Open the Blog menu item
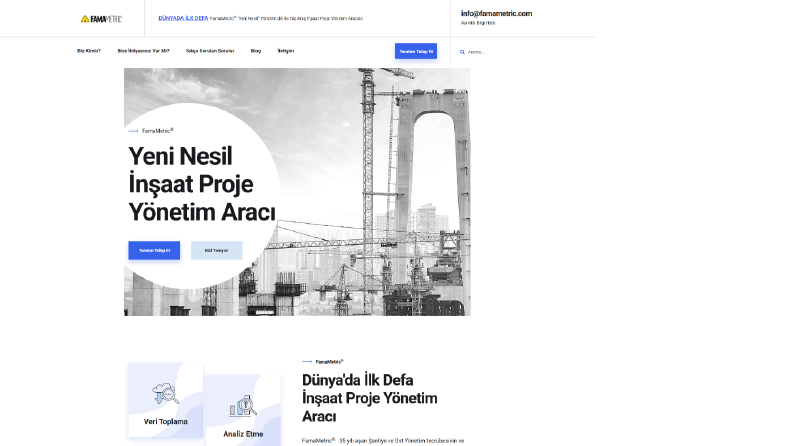 [256, 51]
